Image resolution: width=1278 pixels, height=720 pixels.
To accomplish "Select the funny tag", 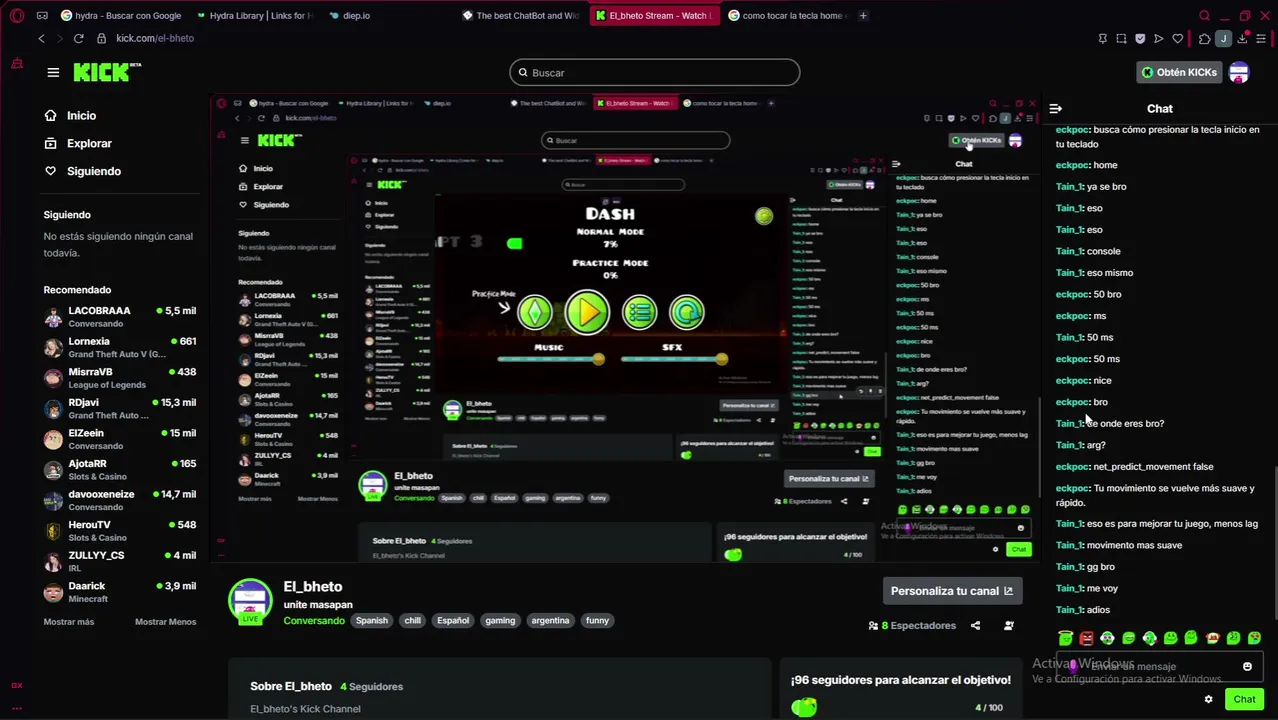I will (597, 620).
